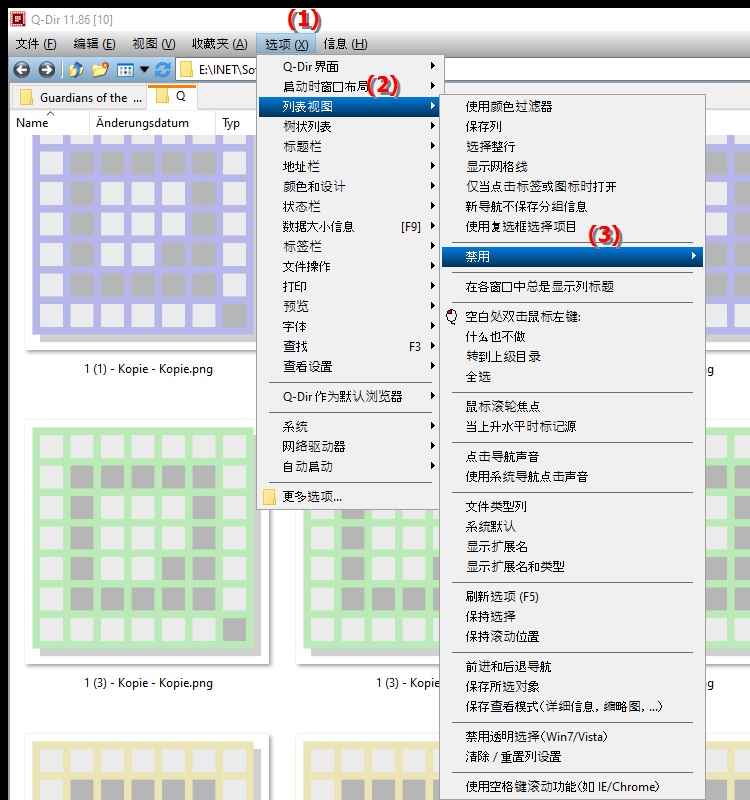Expand the 状态栏 submenu
This screenshot has height=800, width=750.
click(349, 207)
